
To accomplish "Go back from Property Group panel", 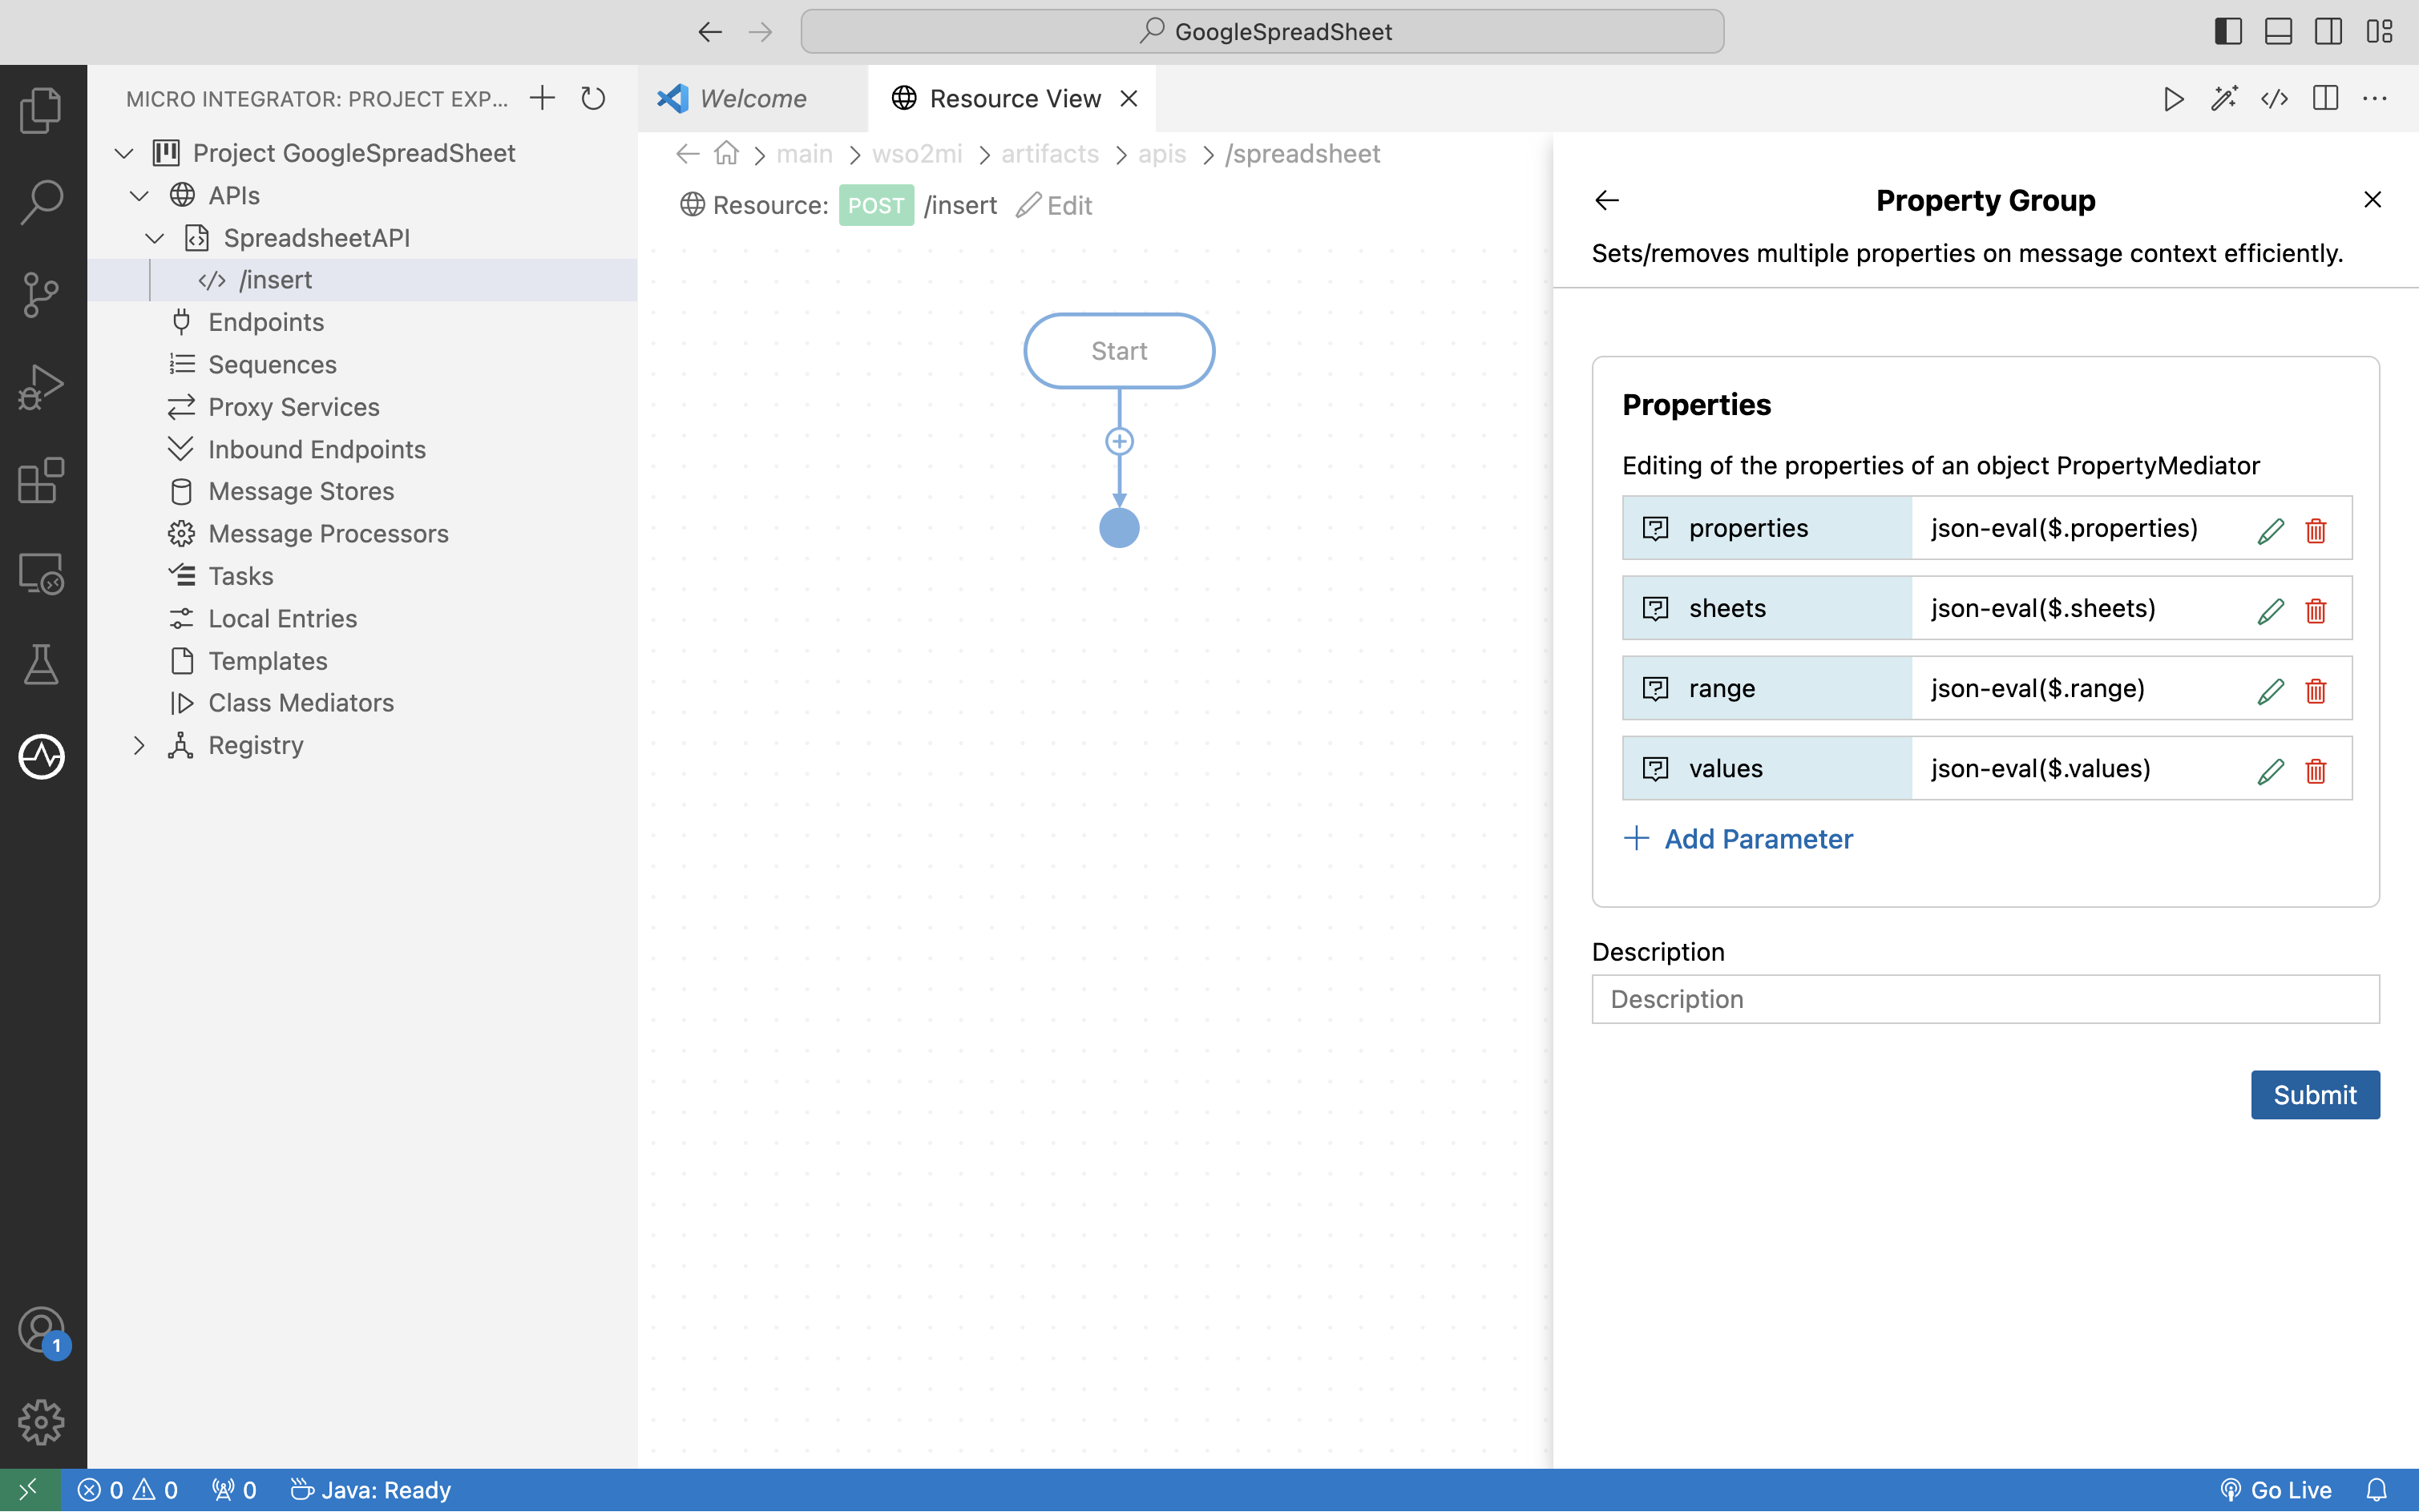I will [x=1607, y=200].
